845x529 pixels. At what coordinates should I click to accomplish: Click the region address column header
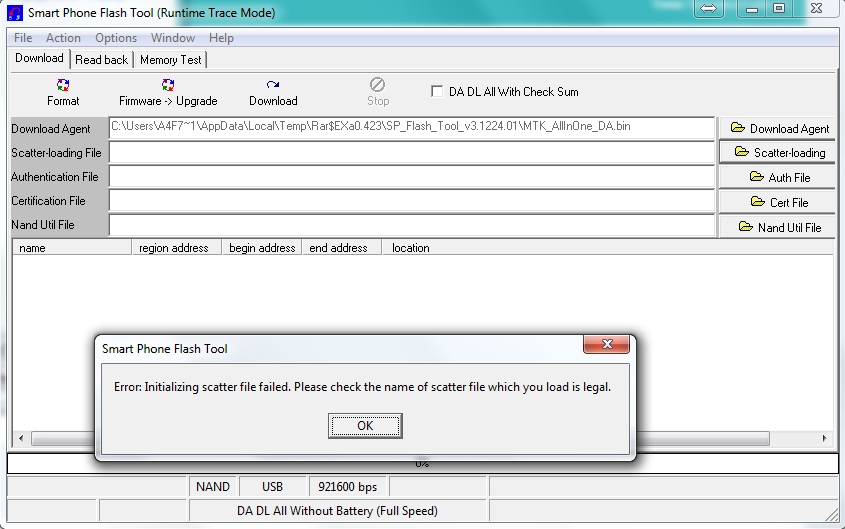coord(175,248)
